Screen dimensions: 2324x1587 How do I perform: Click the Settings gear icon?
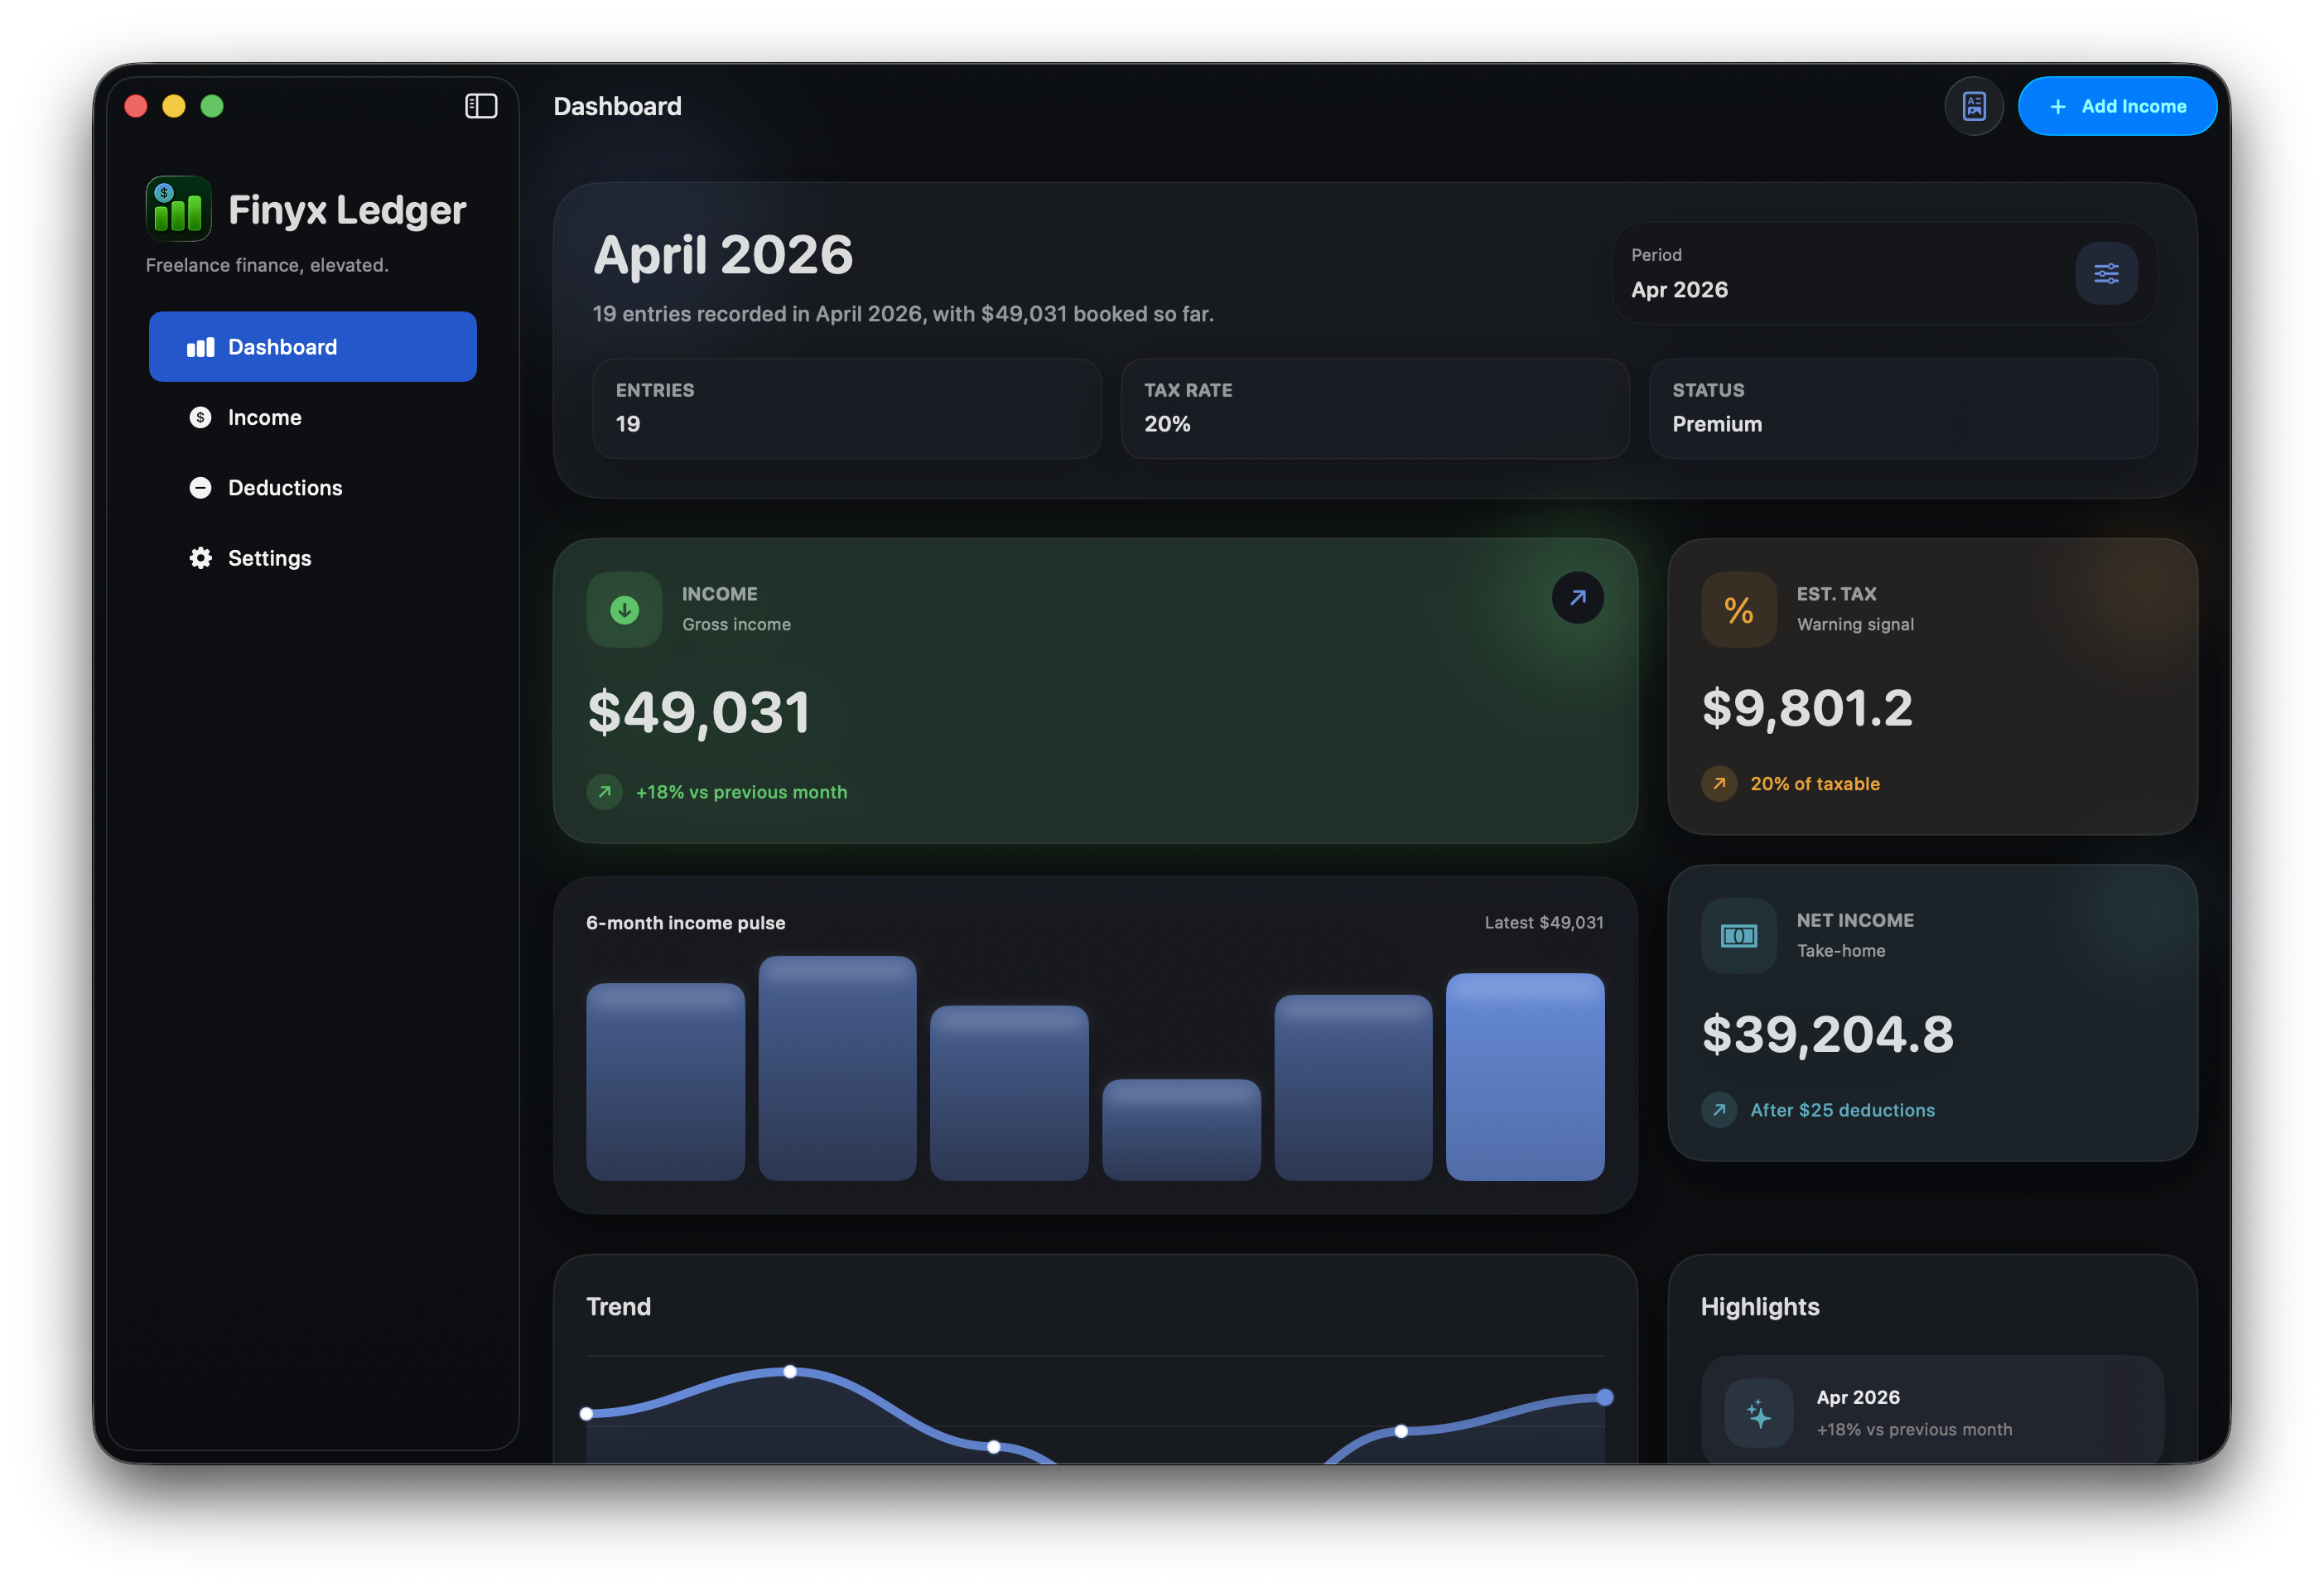click(x=200, y=558)
